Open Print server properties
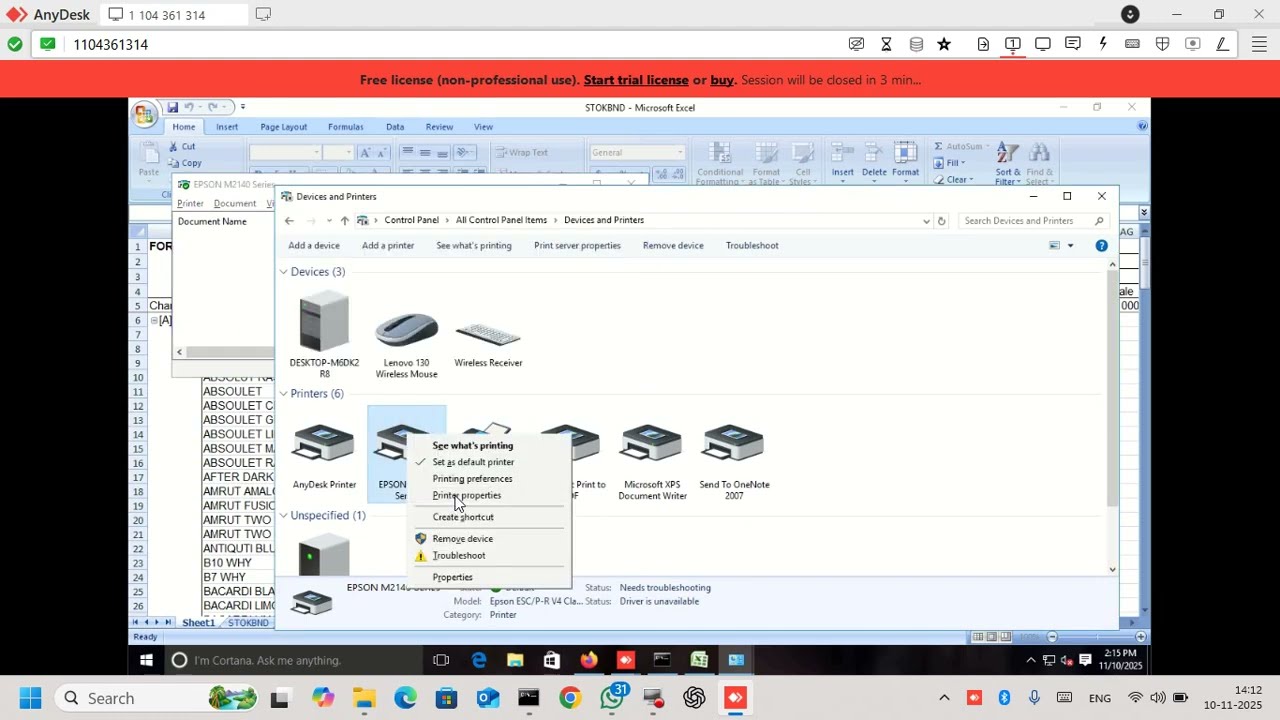Screen dimensions: 1280x720 point(577,245)
